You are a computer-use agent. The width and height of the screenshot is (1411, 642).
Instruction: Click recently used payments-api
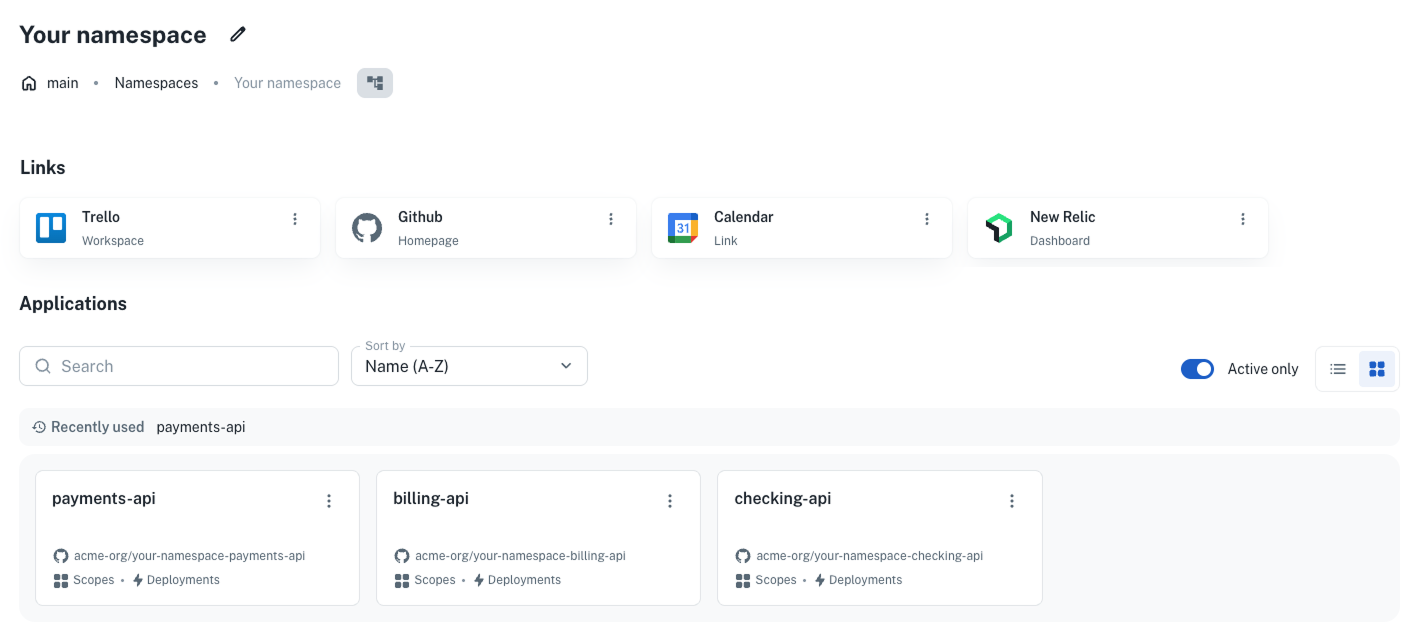200,427
